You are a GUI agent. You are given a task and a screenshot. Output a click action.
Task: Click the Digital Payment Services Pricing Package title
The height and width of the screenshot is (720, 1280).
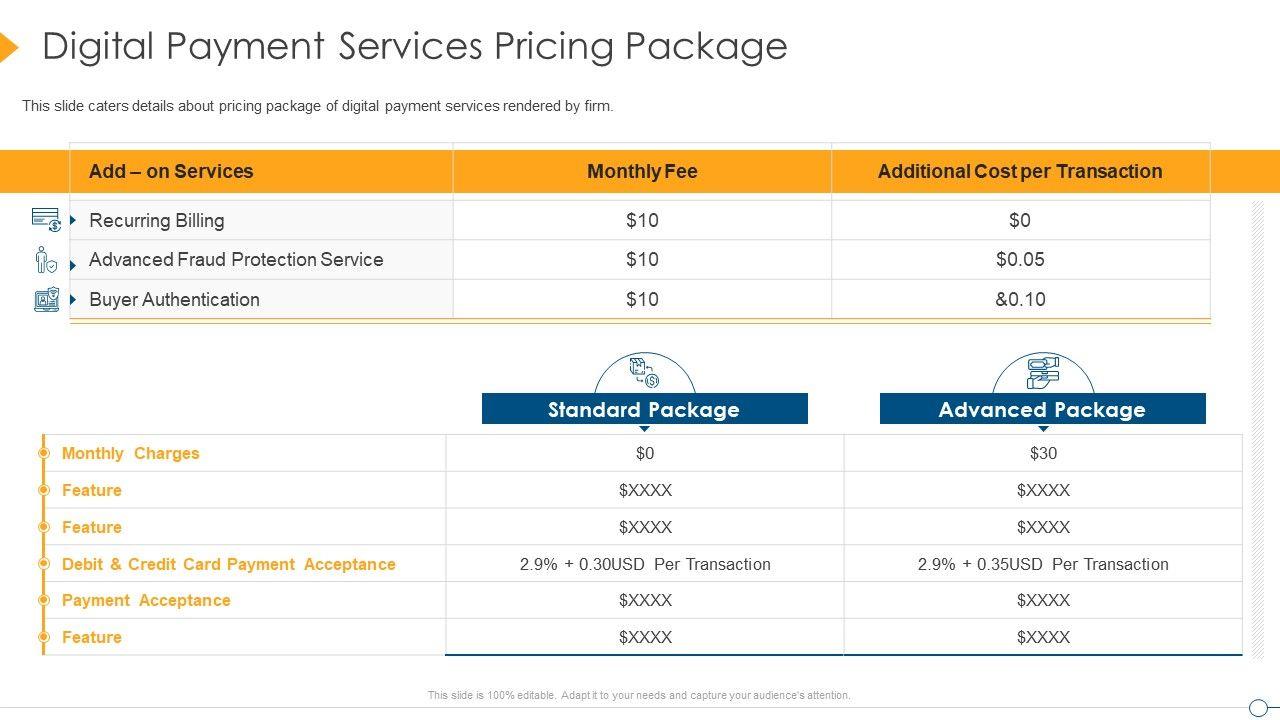[x=415, y=46]
